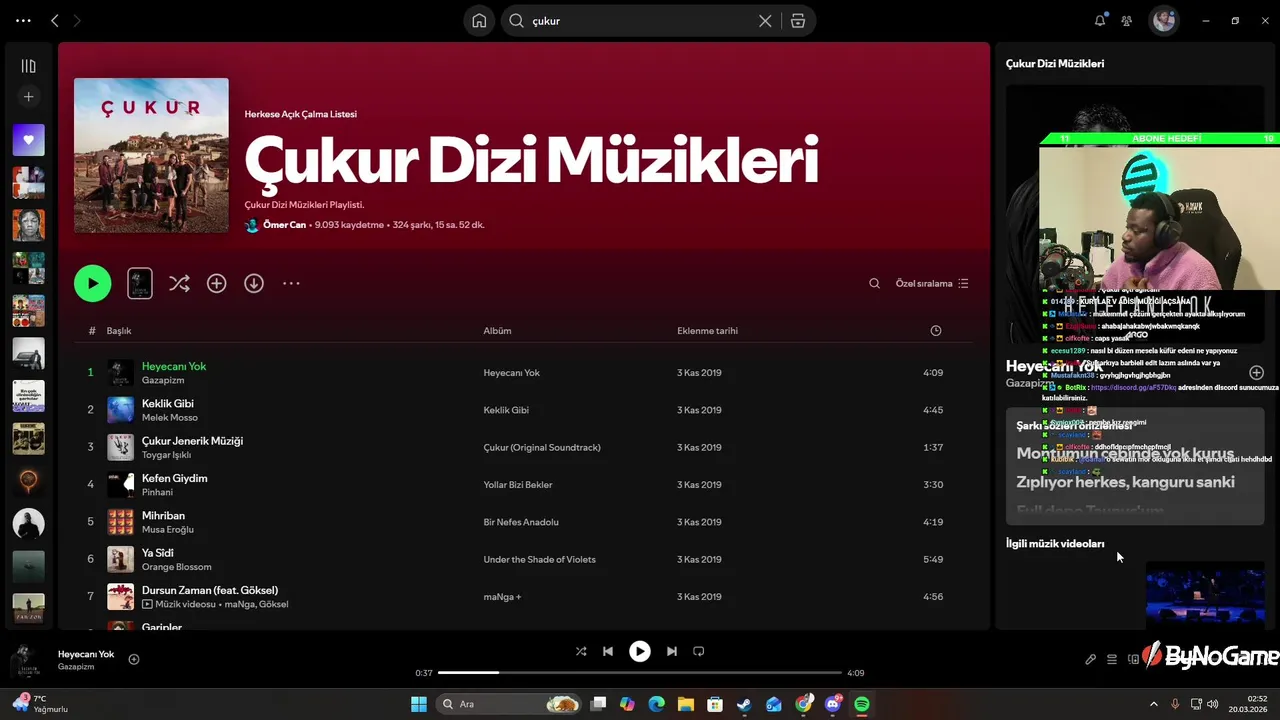
Task: Open the Windows Start menu
Action: pyautogui.click(x=419, y=704)
